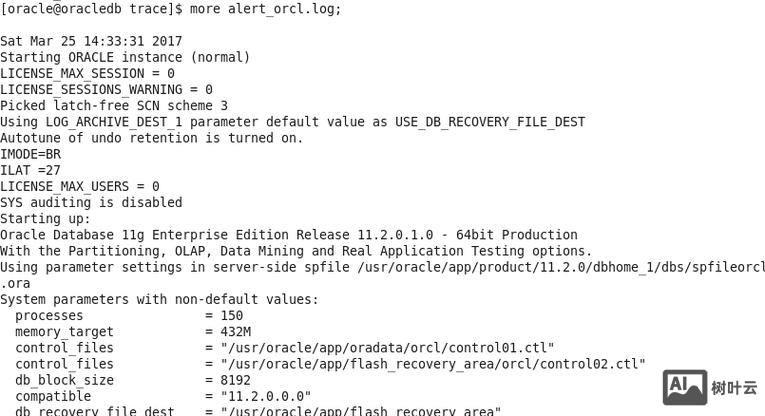Screen dimensions: 765x416
Task: Click the control01.ctl file path
Action: [388, 348]
